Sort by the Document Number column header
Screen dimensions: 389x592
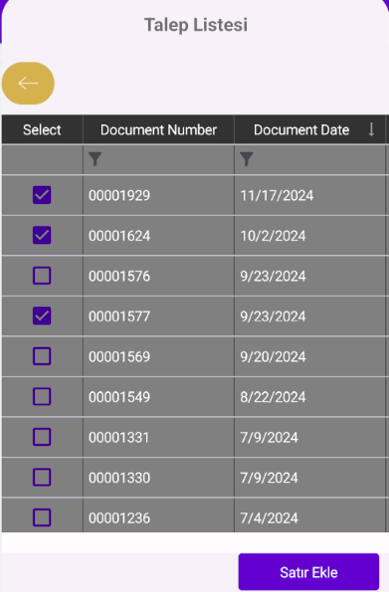point(159,130)
